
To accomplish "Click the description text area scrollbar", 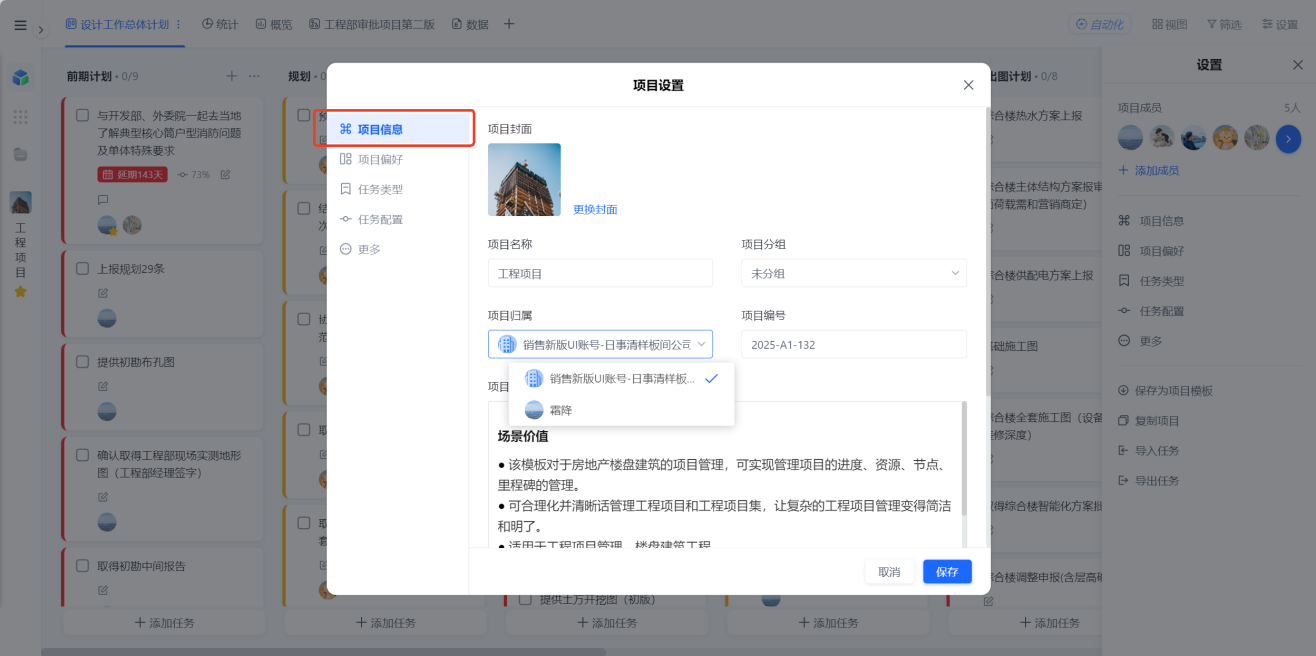I will [964, 458].
